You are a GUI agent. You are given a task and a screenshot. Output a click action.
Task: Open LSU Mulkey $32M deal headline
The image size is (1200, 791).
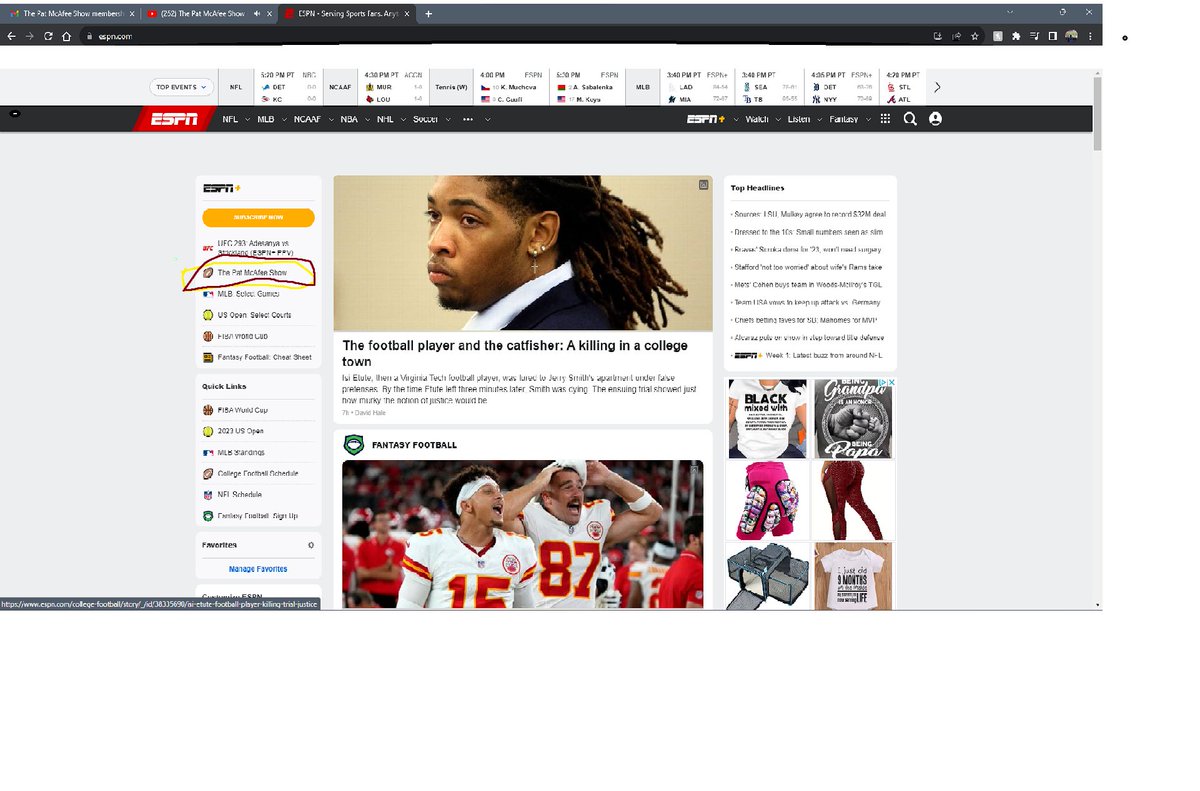coord(809,214)
